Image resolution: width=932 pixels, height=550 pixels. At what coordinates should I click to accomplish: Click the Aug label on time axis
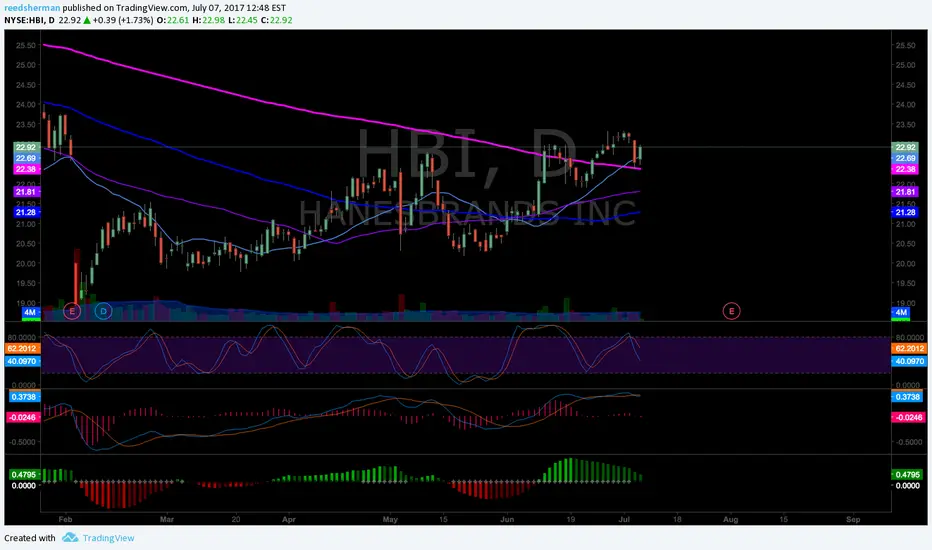click(731, 519)
